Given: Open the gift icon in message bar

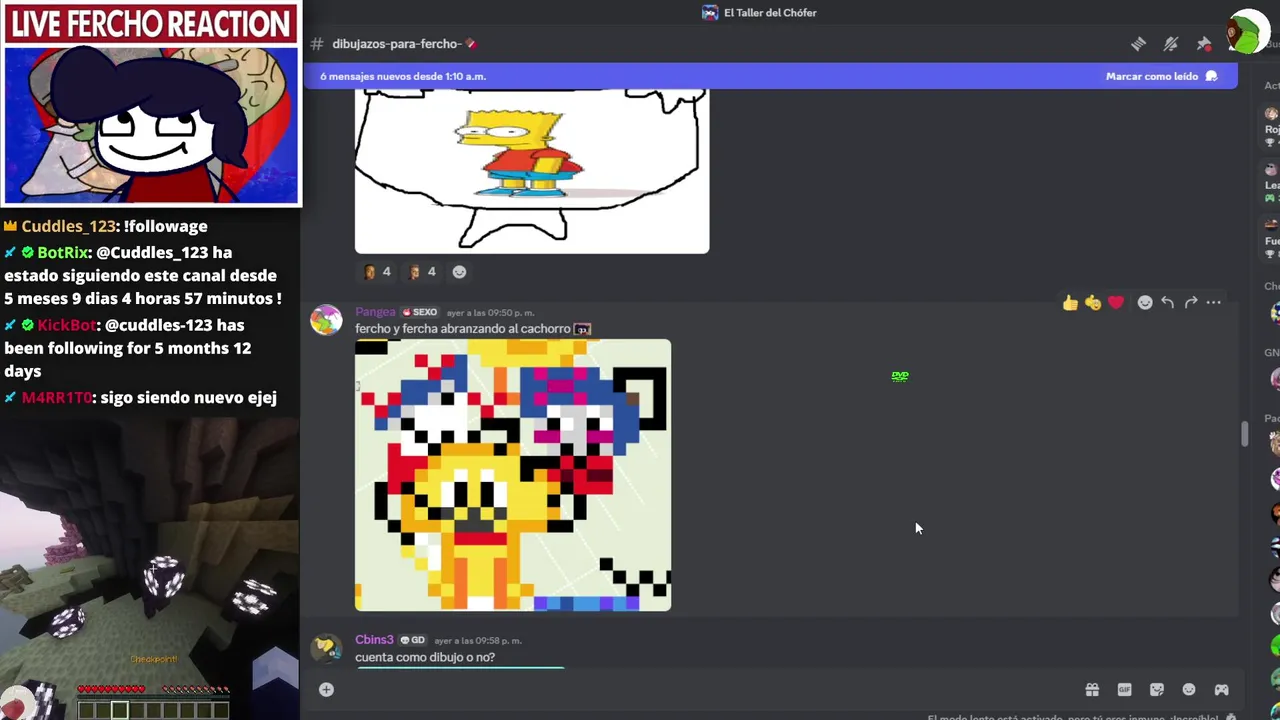Looking at the screenshot, I should (1092, 689).
